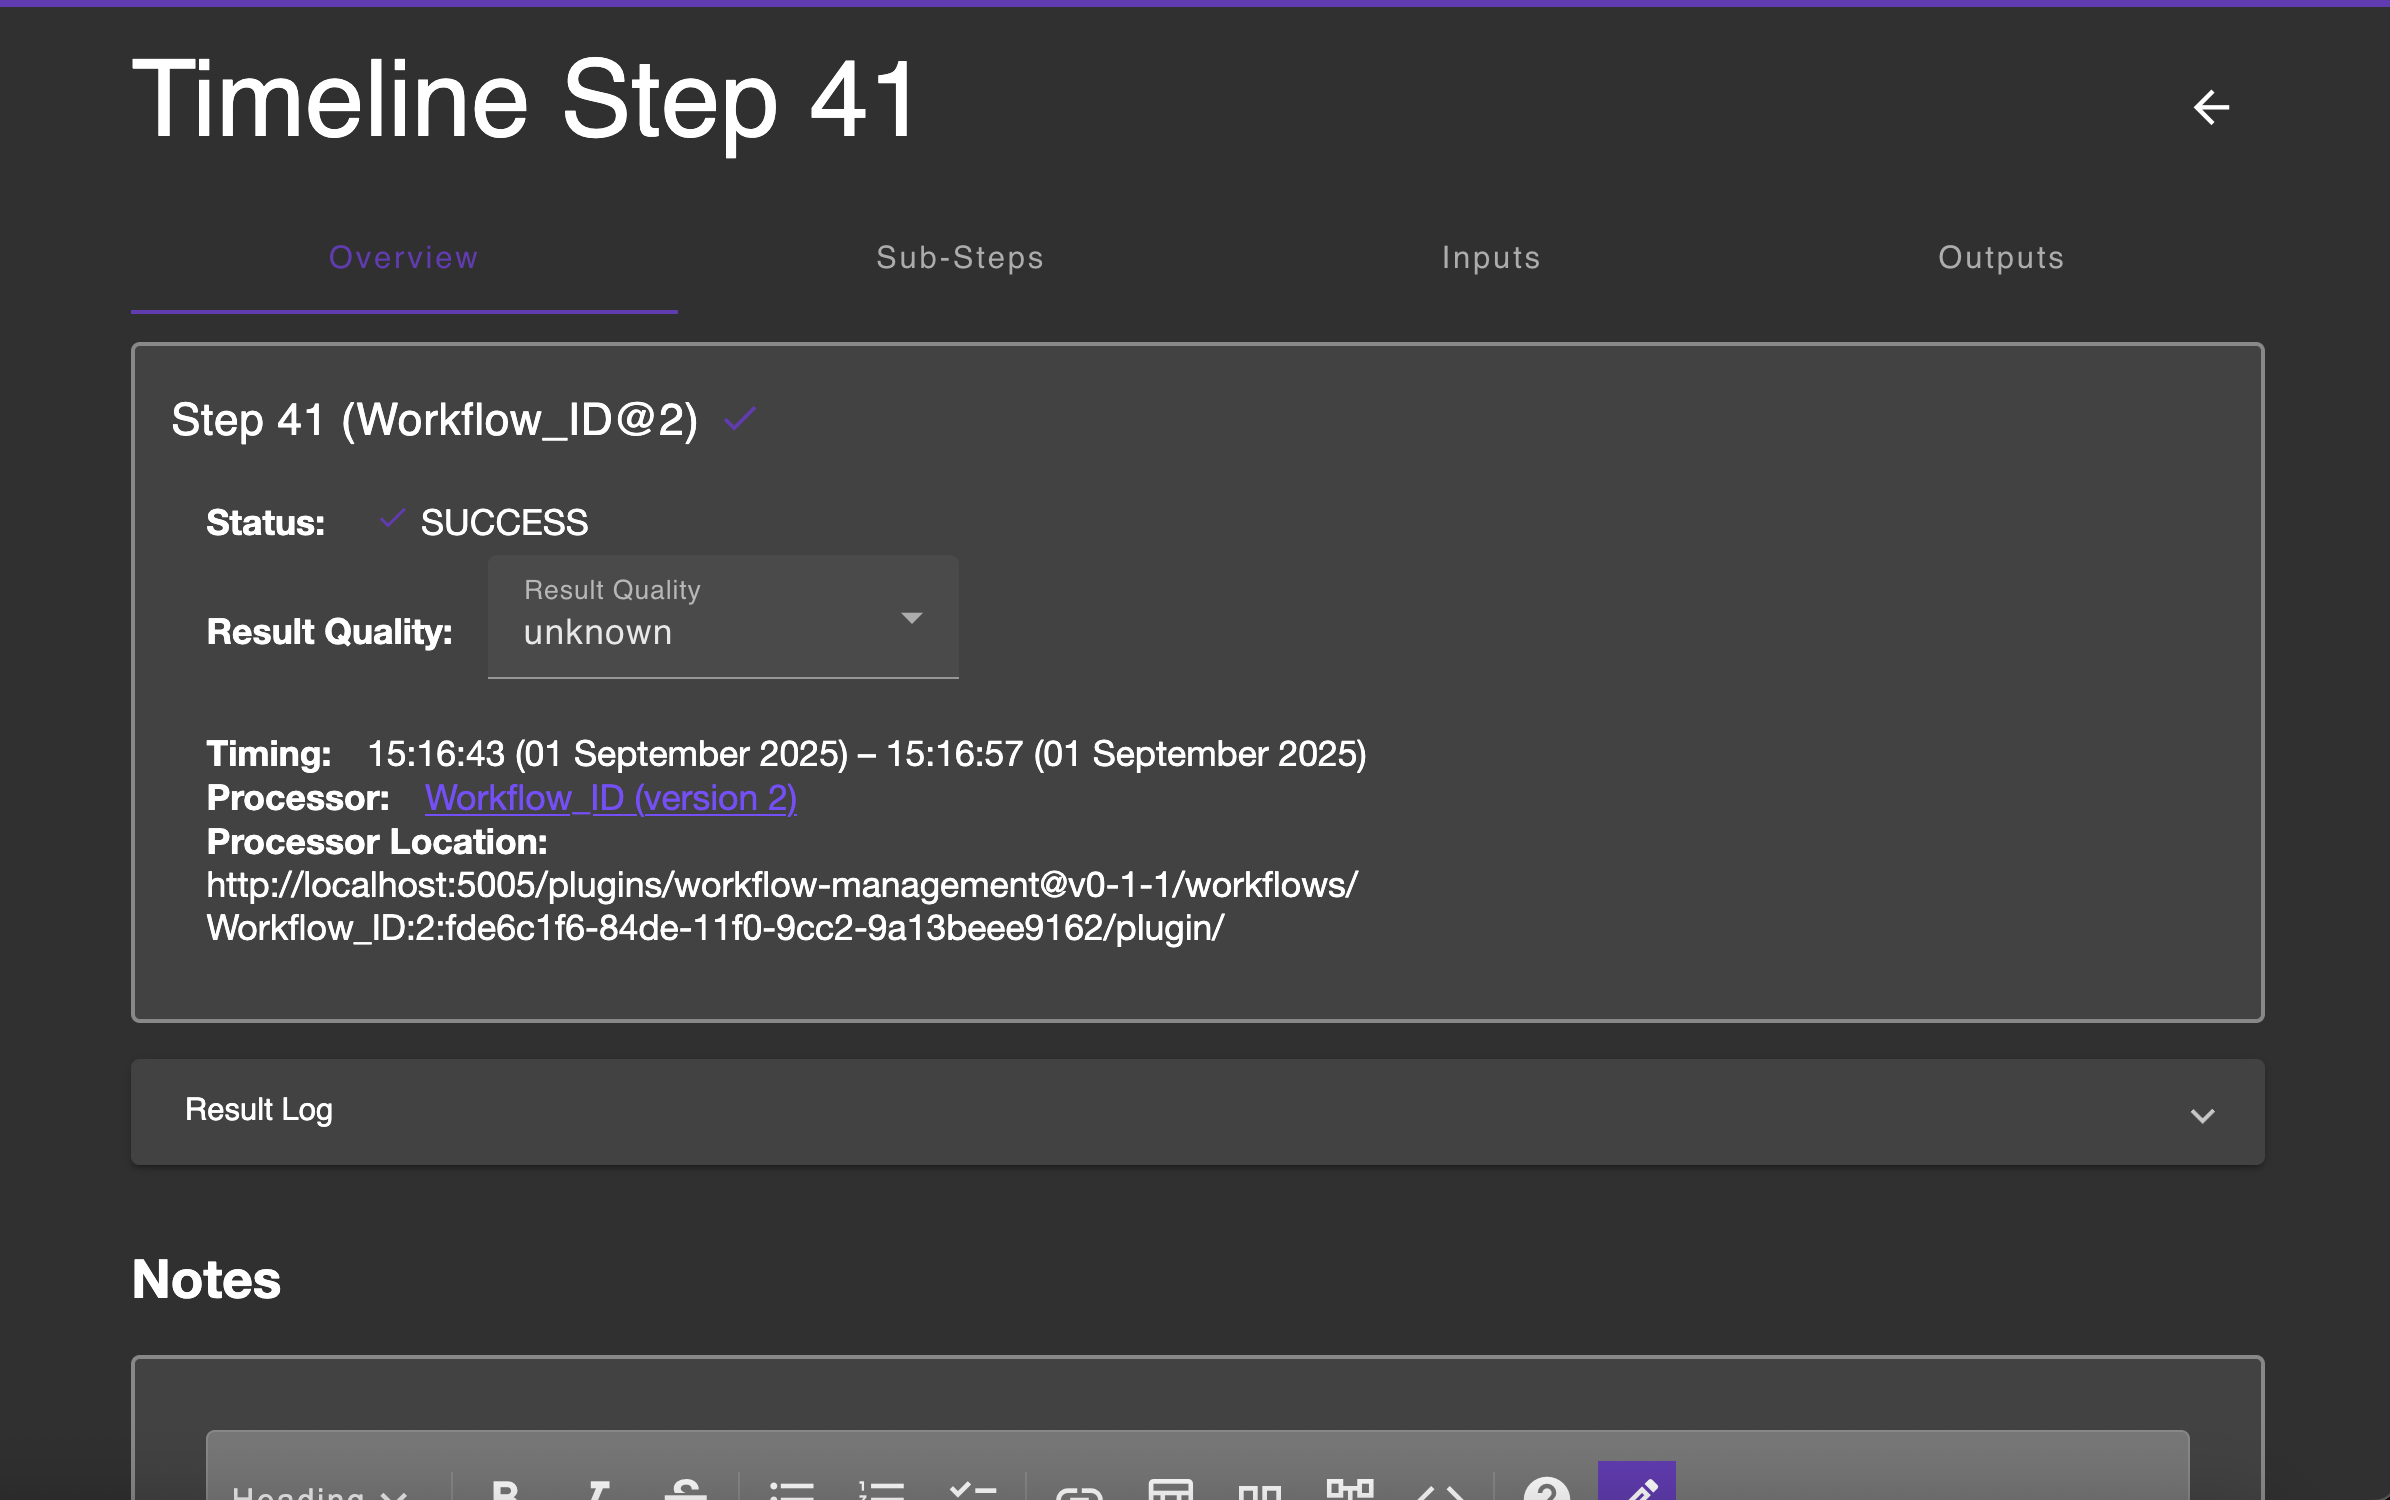
Task: Open the Heading style dropdown in notes
Action: click(320, 1492)
